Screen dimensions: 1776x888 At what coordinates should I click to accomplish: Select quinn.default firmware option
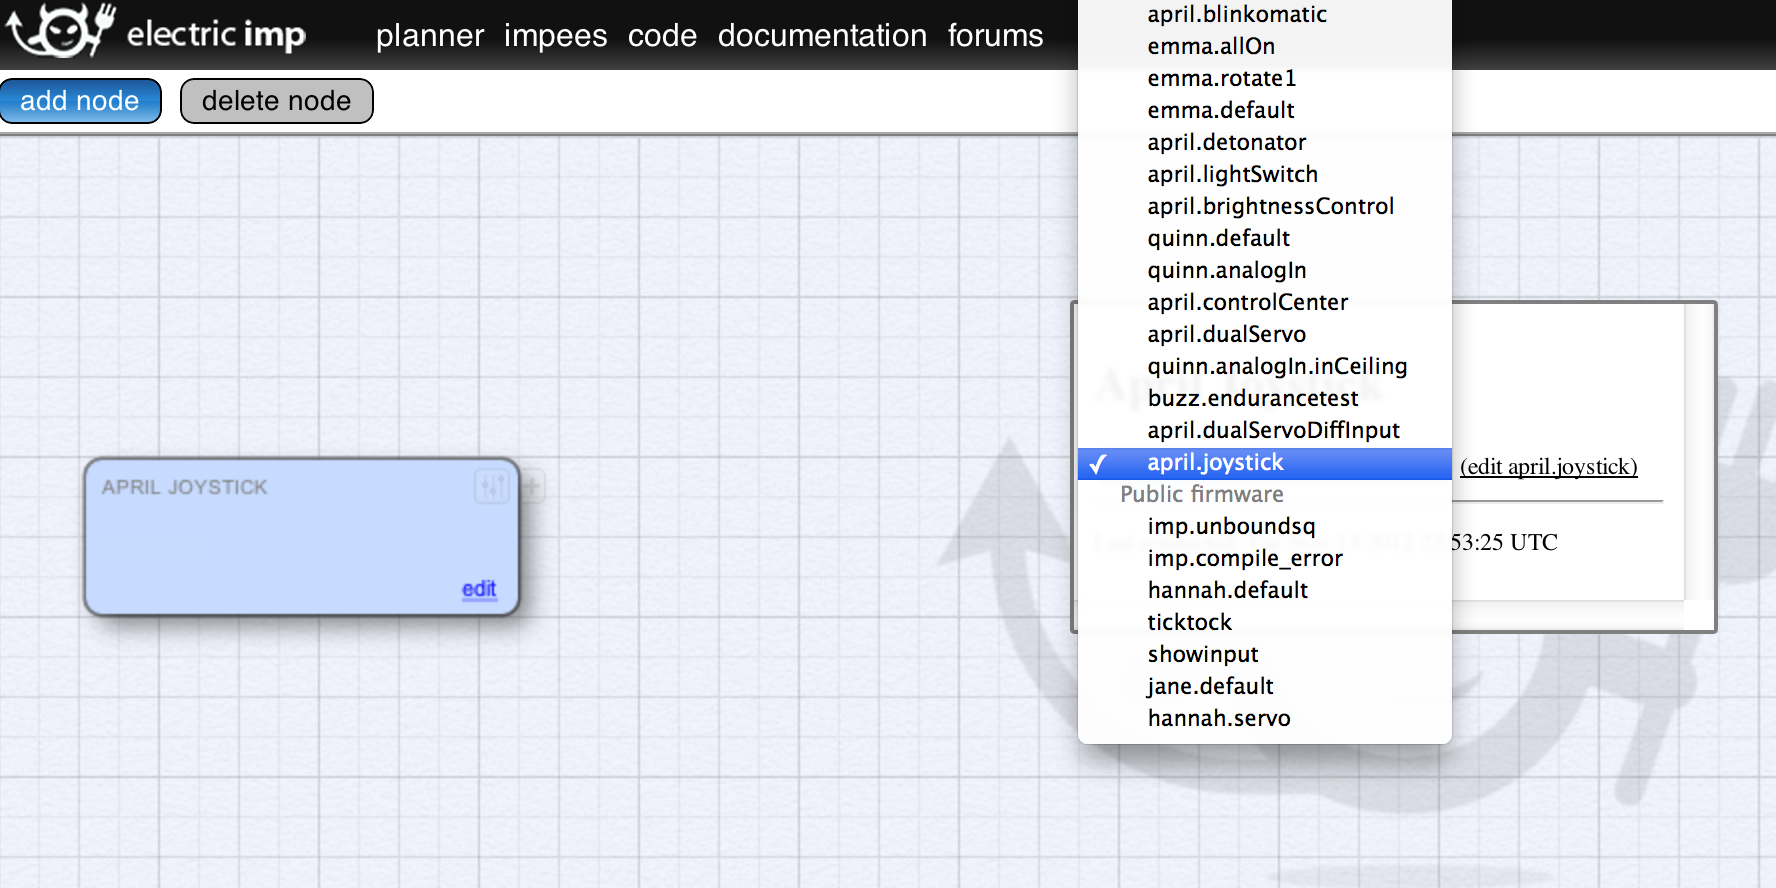(x=1265, y=238)
